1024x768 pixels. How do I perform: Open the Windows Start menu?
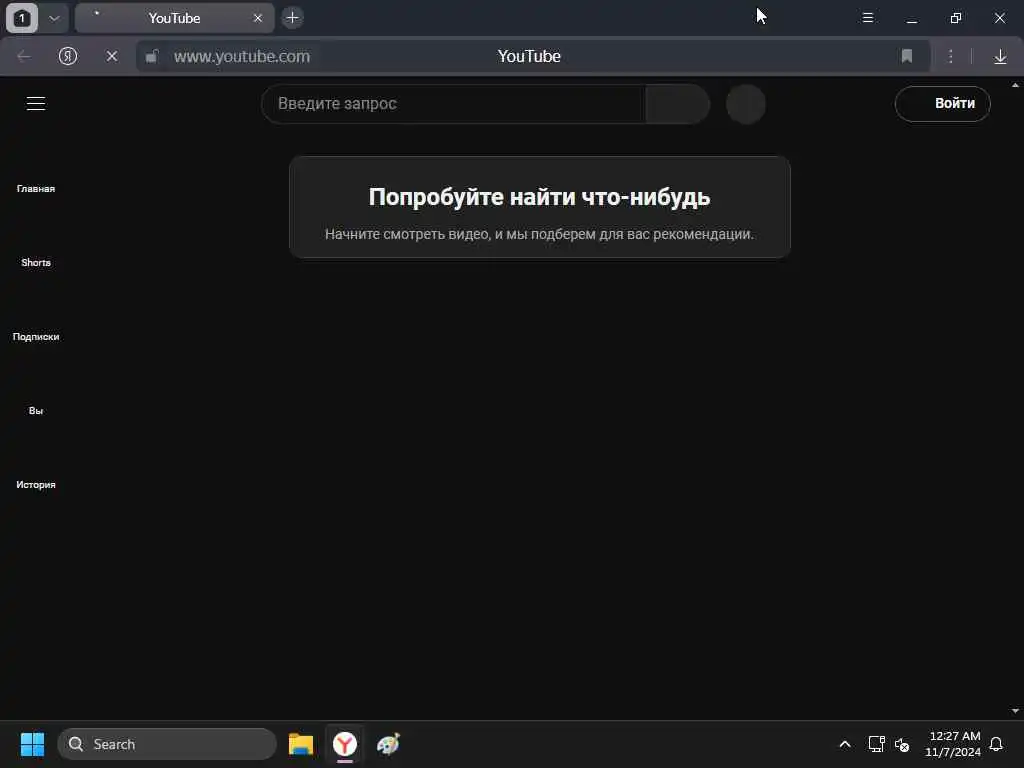tap(32, 744)
